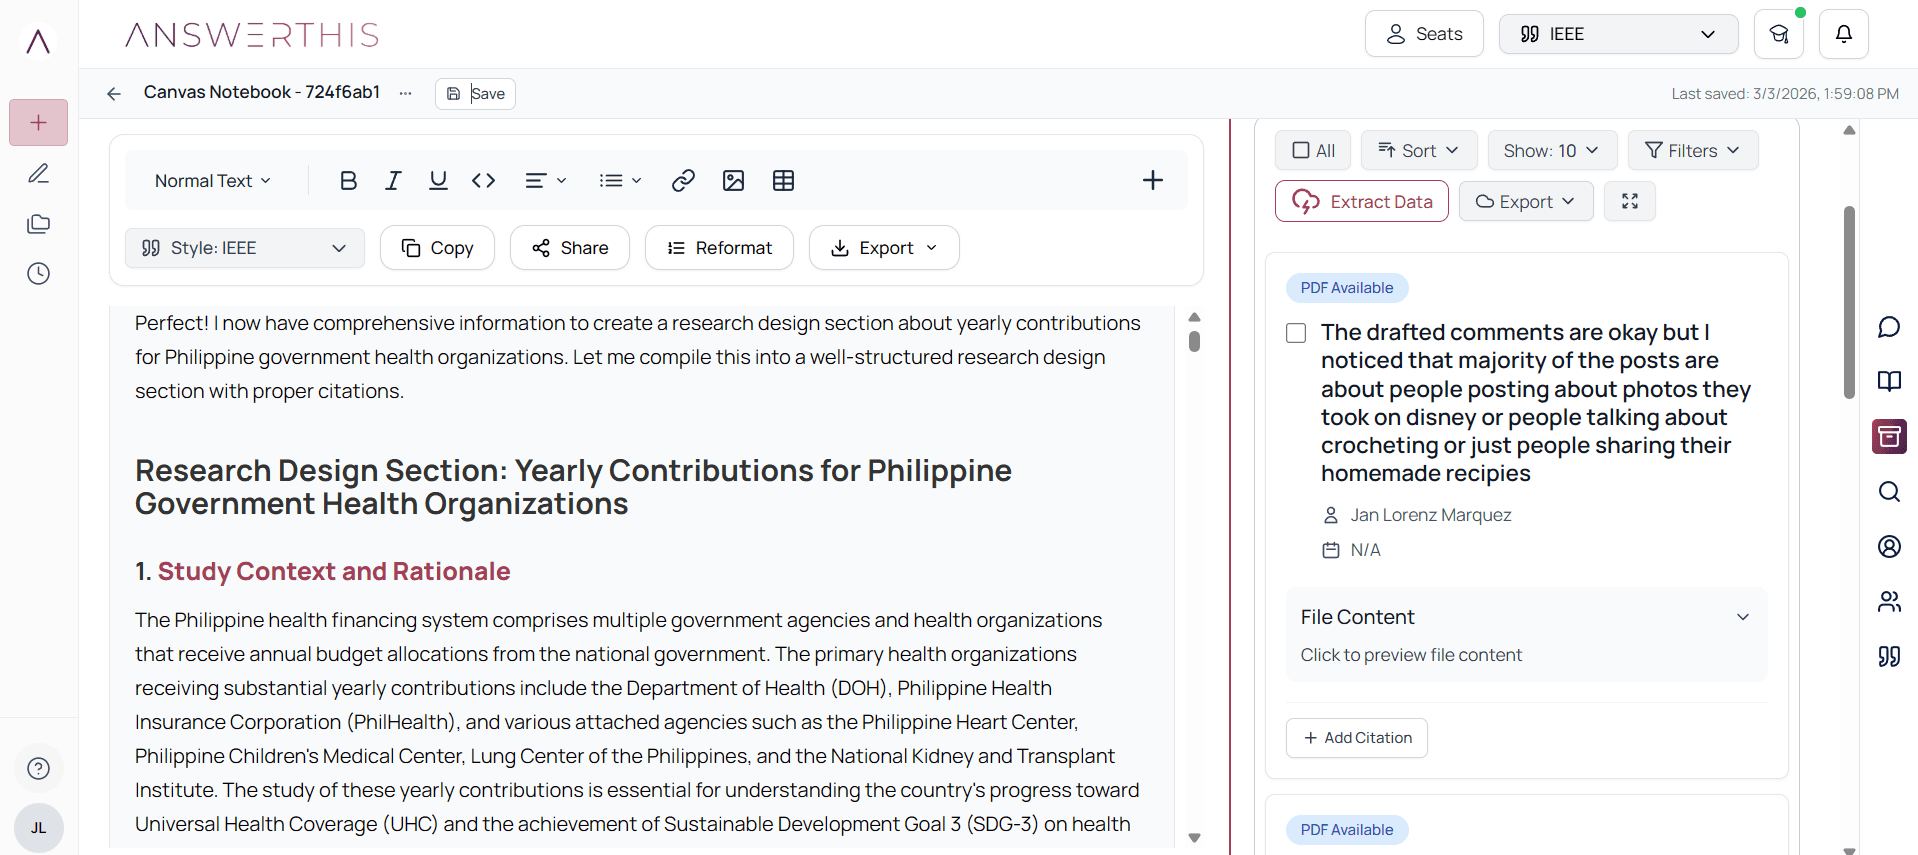Open the help question mark icon
This screenshot has height=855, width=1918.
[x=39, y=768]
